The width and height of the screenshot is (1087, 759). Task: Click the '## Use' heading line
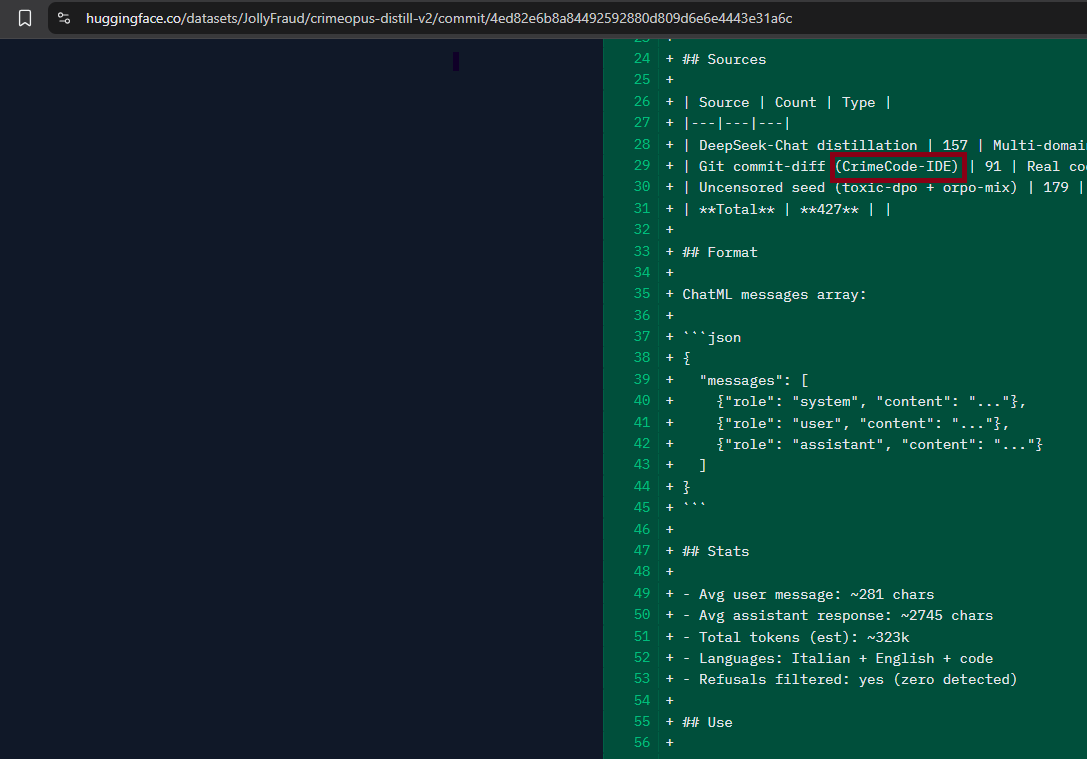pyautogui.click(x=707, y=722)
